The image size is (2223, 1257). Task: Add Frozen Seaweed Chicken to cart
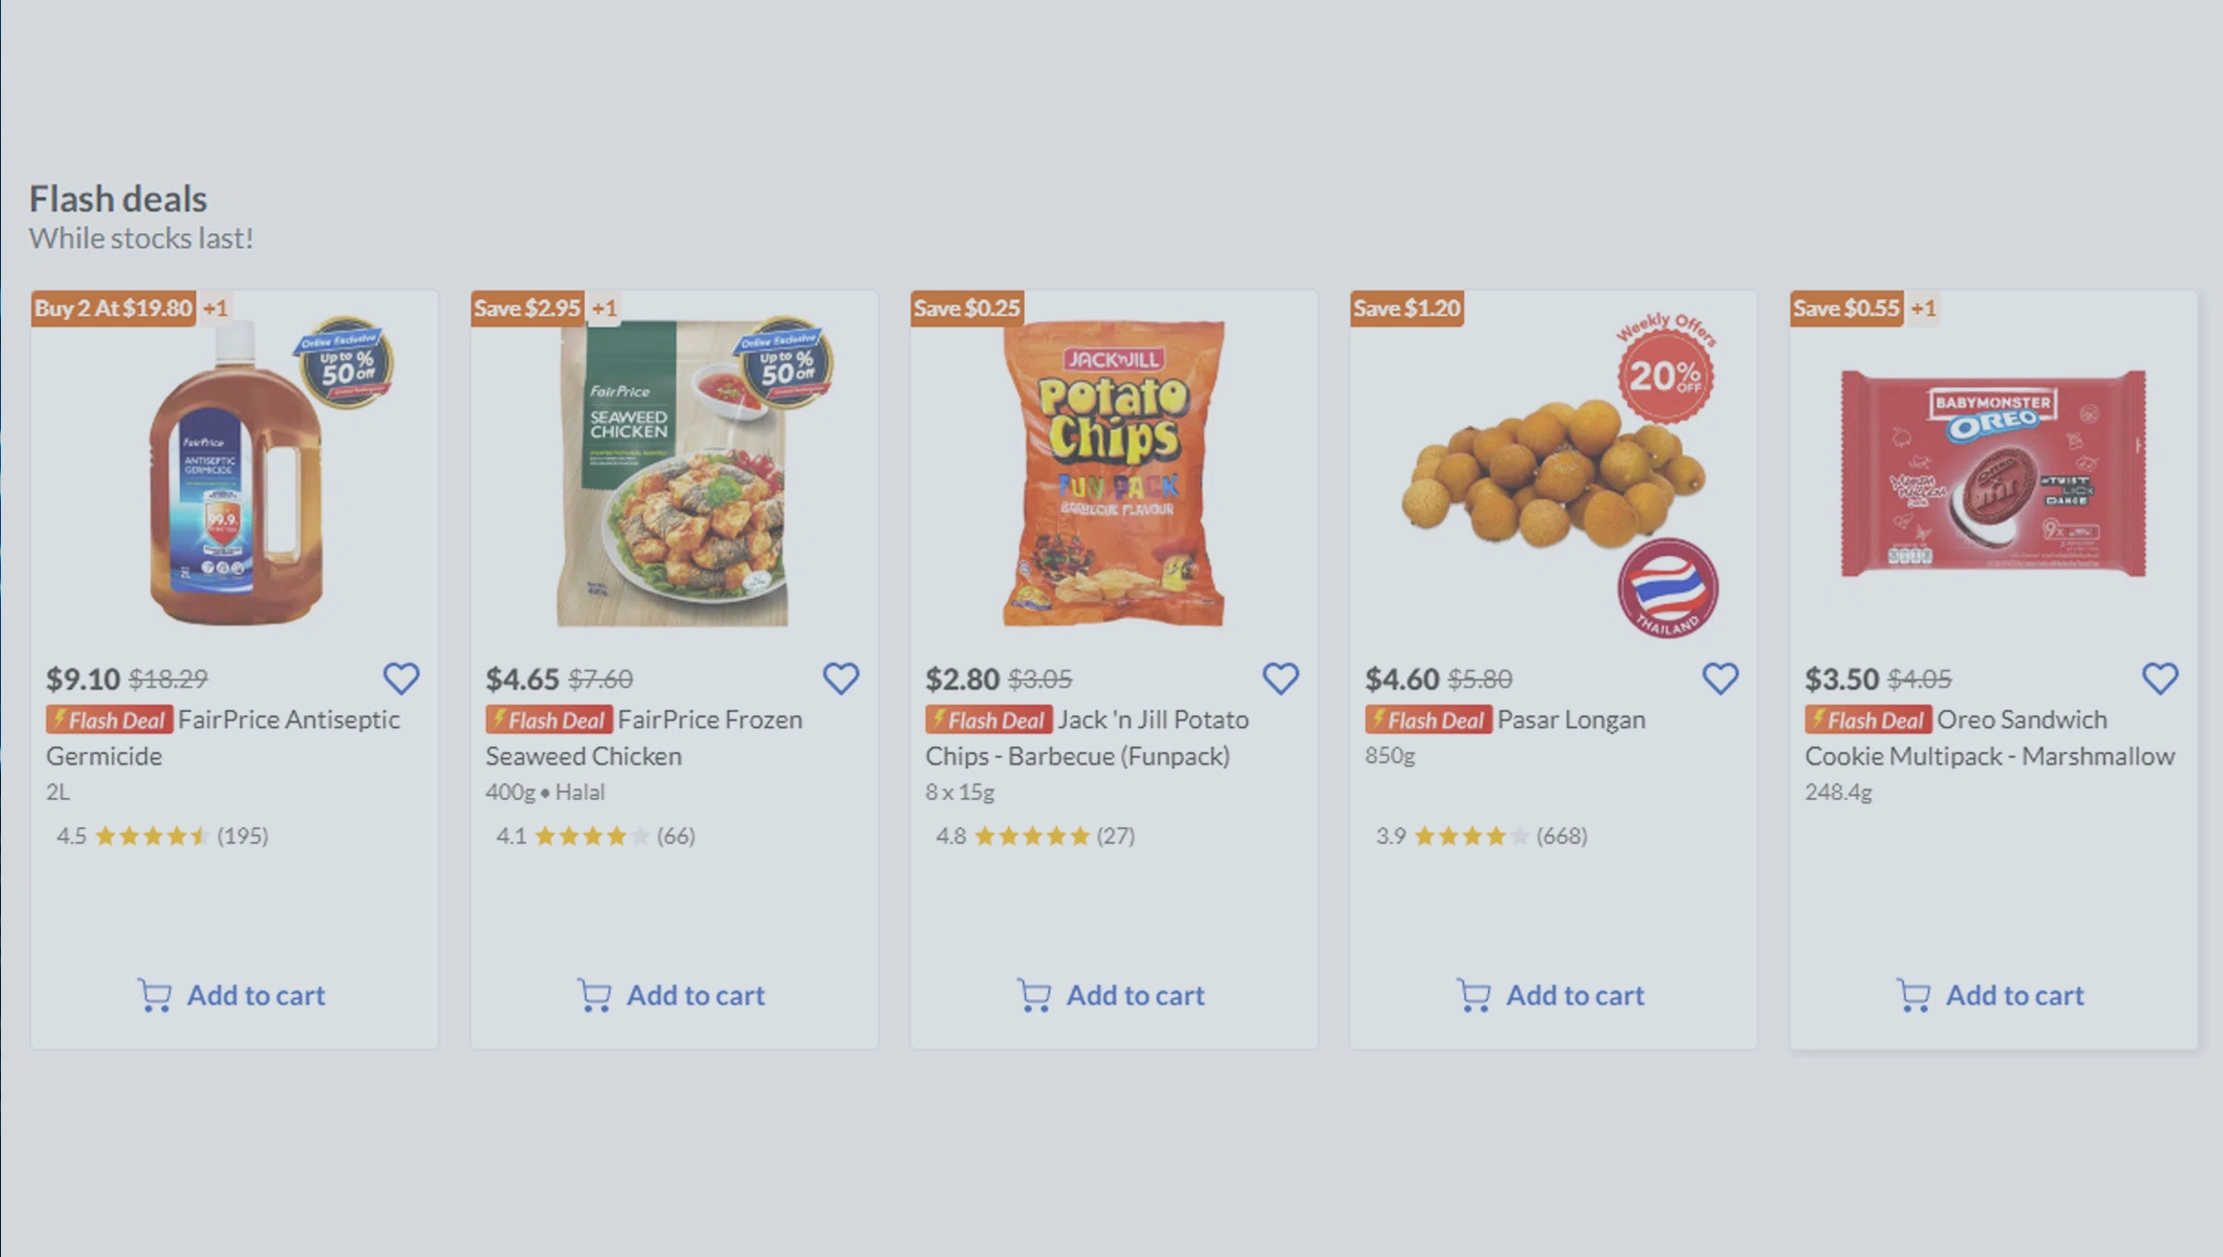[x=673, y=995]
